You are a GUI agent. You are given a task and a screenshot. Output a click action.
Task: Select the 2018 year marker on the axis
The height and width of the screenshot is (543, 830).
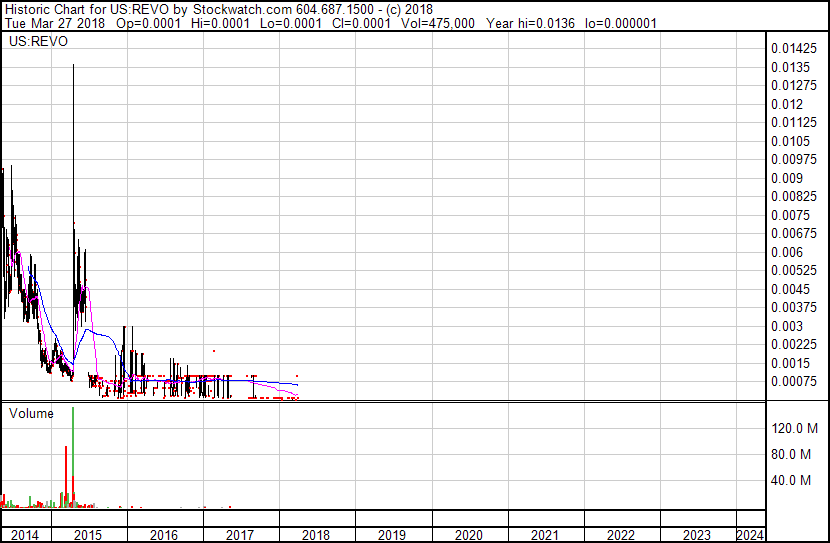point(316,535)
